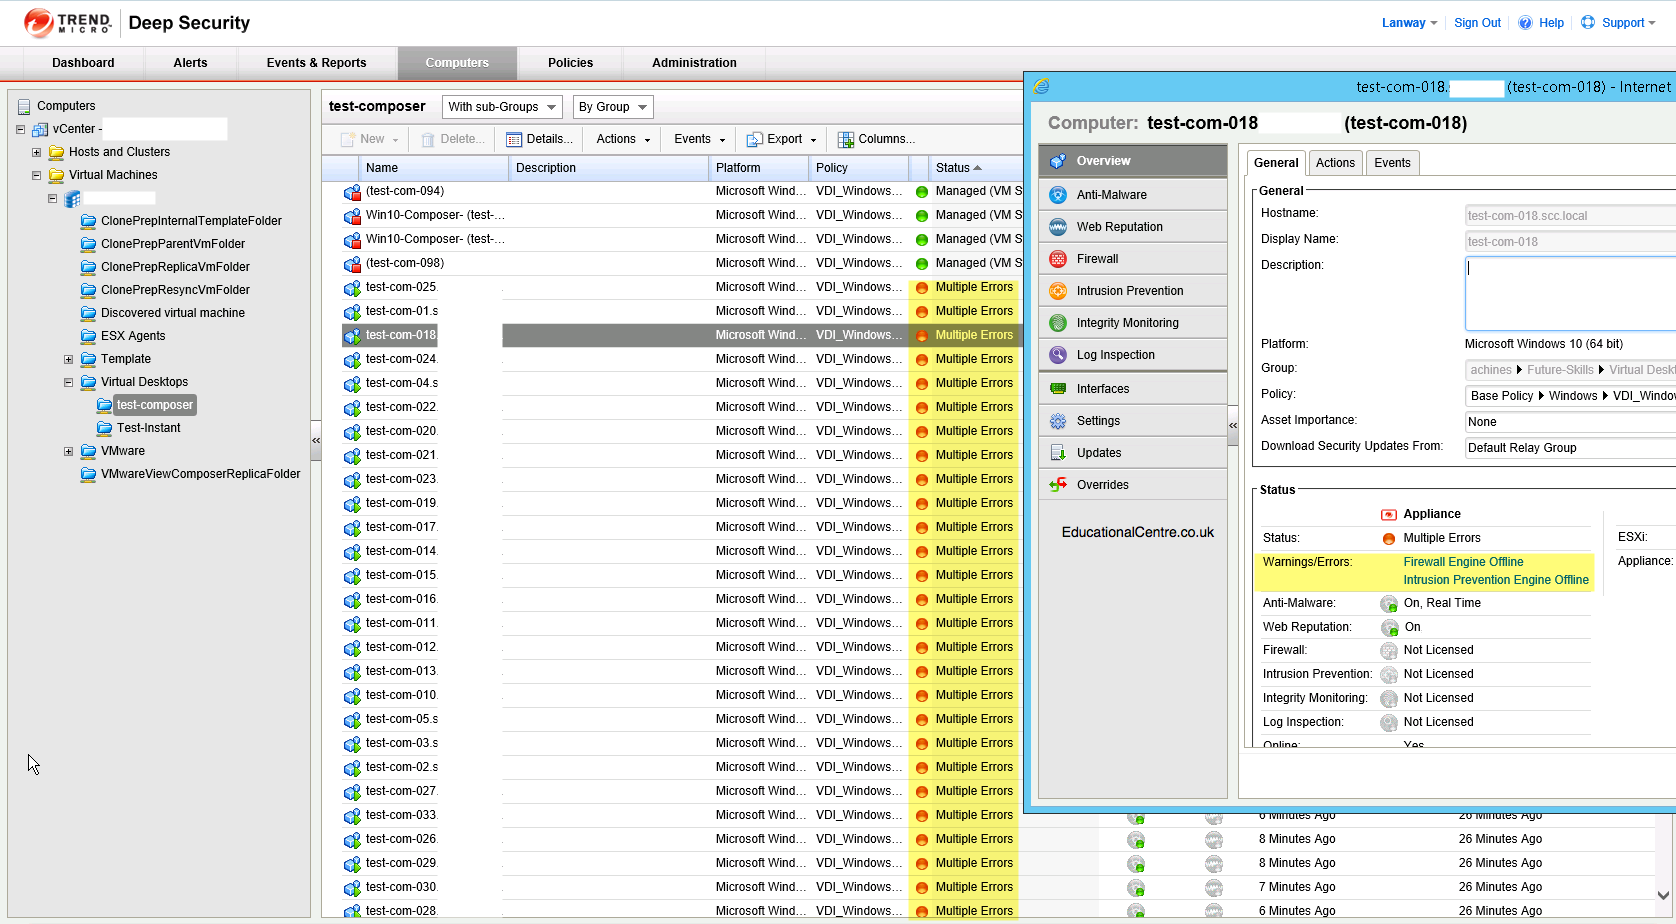The height and width of the screenshot is (924, 1676).
Task: Select the ESX Agents folder
Action: (x=132, y=336)
